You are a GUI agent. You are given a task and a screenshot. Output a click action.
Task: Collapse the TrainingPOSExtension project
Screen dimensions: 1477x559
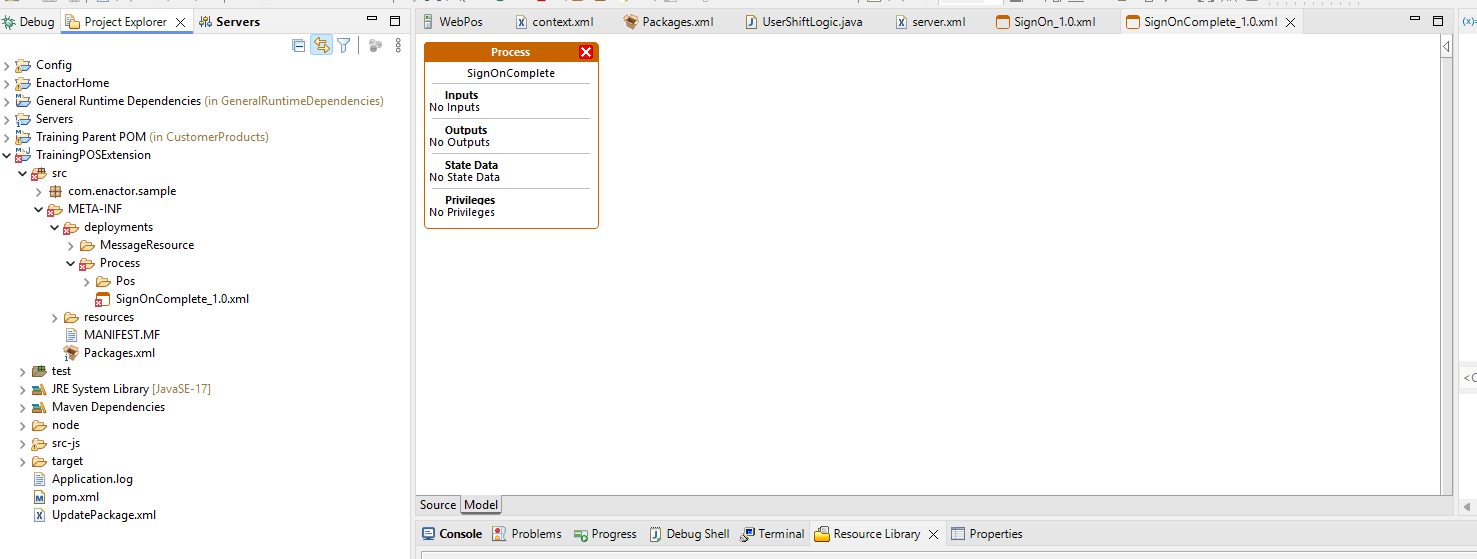pyautogui.click(x=8, y=155)
